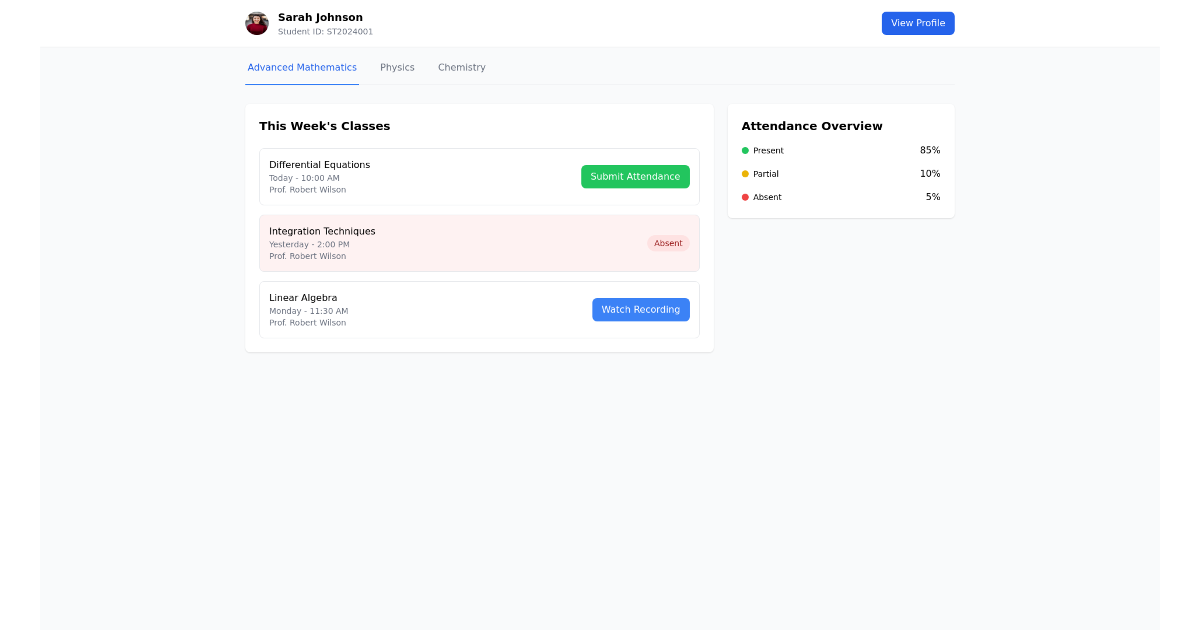Submit attendance for Differential Equations
The image size is (1200, 630).
635,176
